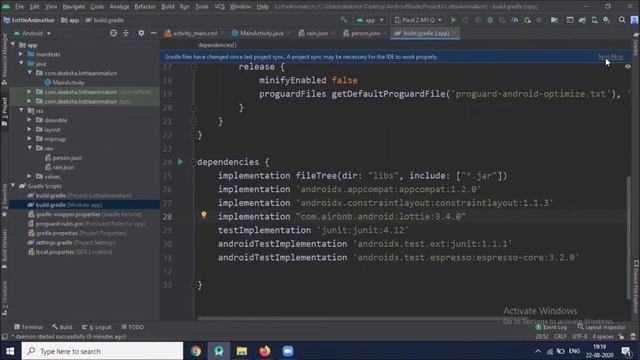Expand the values folder
The width and height of the screenshot is (640, 360).
(29, 176)
